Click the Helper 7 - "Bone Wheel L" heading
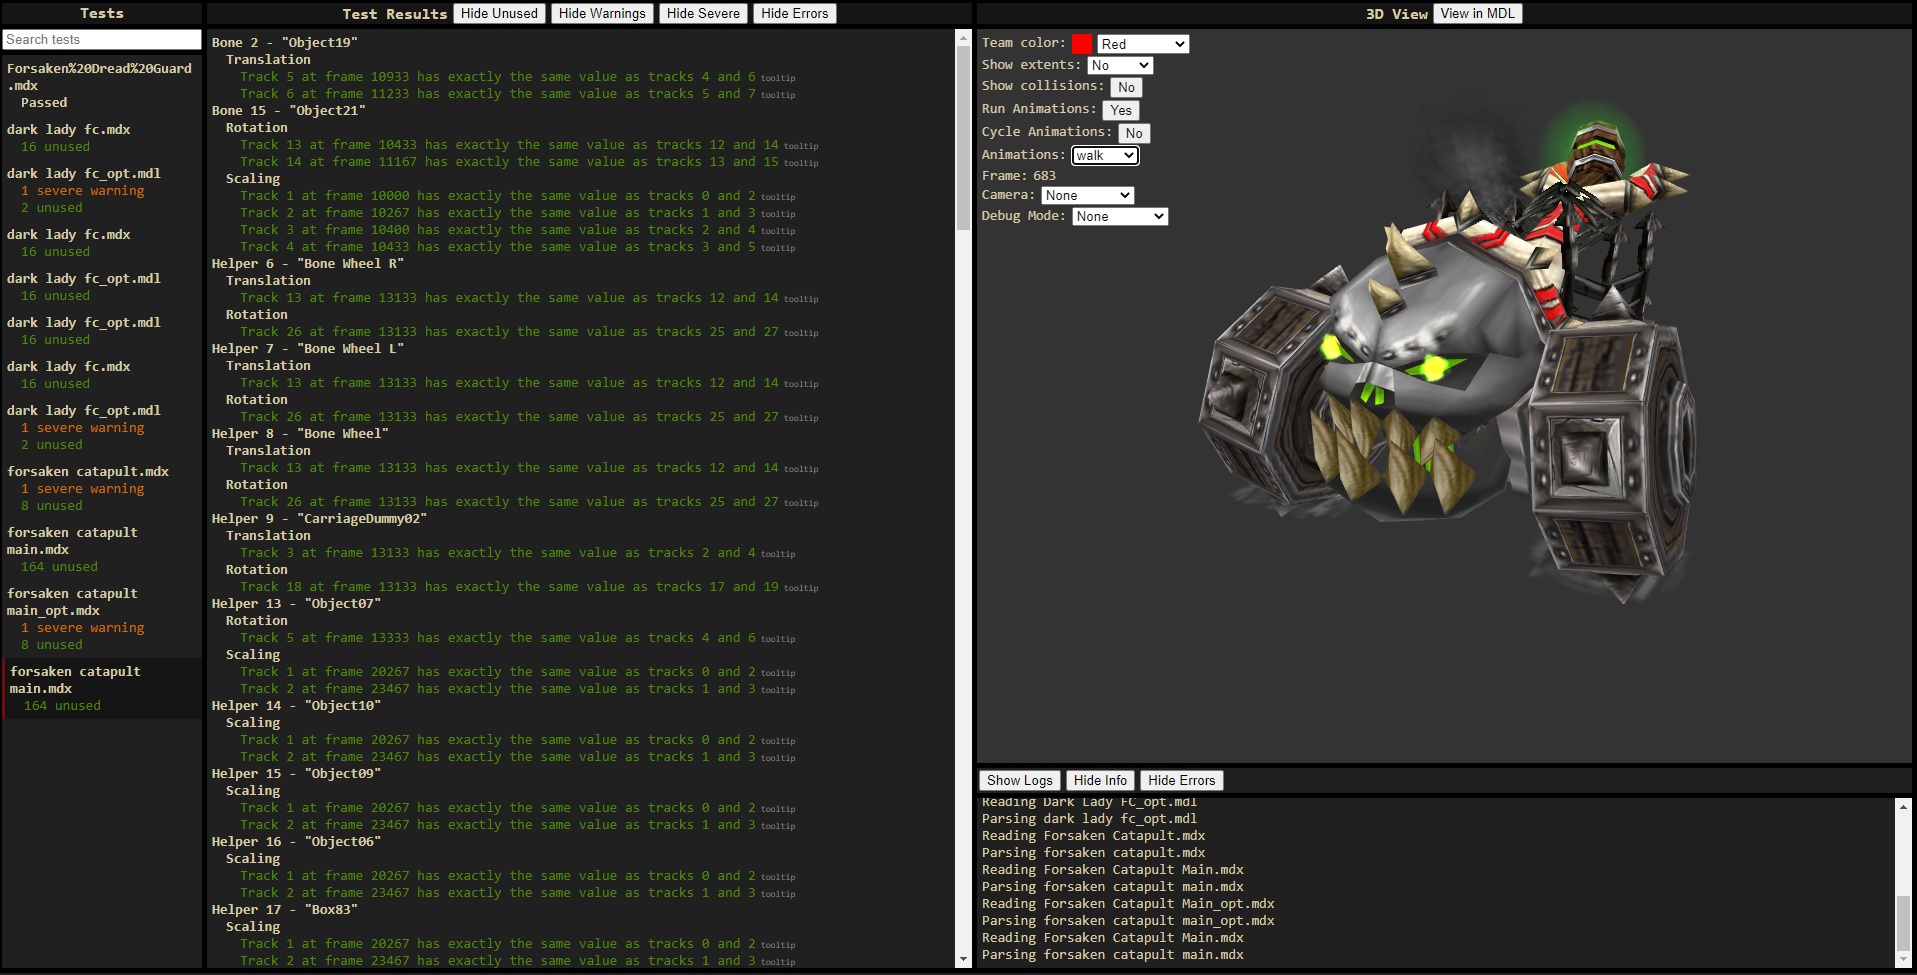 click(308, 349)
